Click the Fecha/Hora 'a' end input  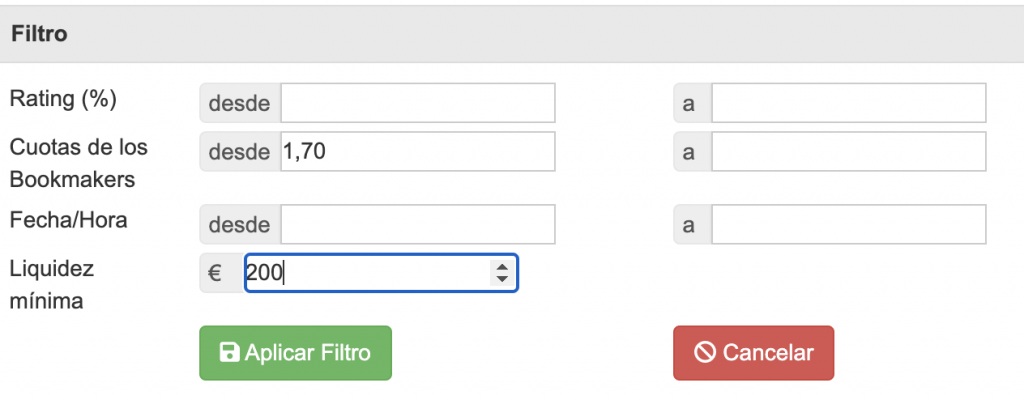[x=848, y=225]
